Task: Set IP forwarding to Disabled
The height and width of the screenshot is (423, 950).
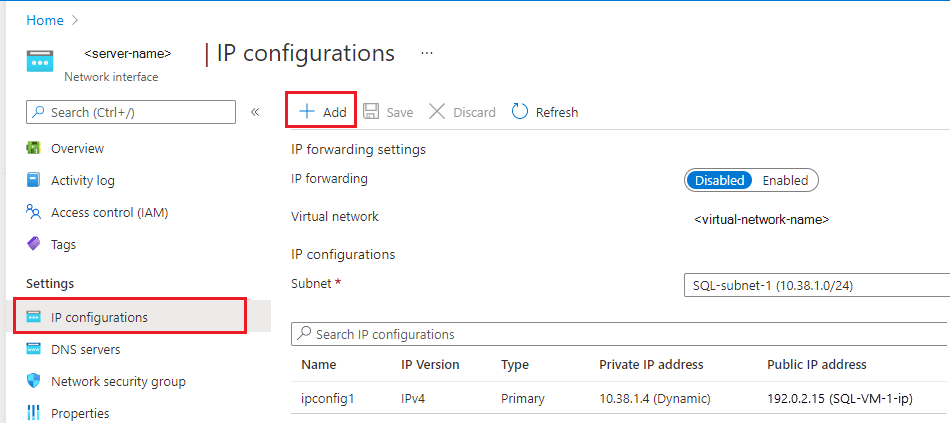Action: [x=719, y=181]
